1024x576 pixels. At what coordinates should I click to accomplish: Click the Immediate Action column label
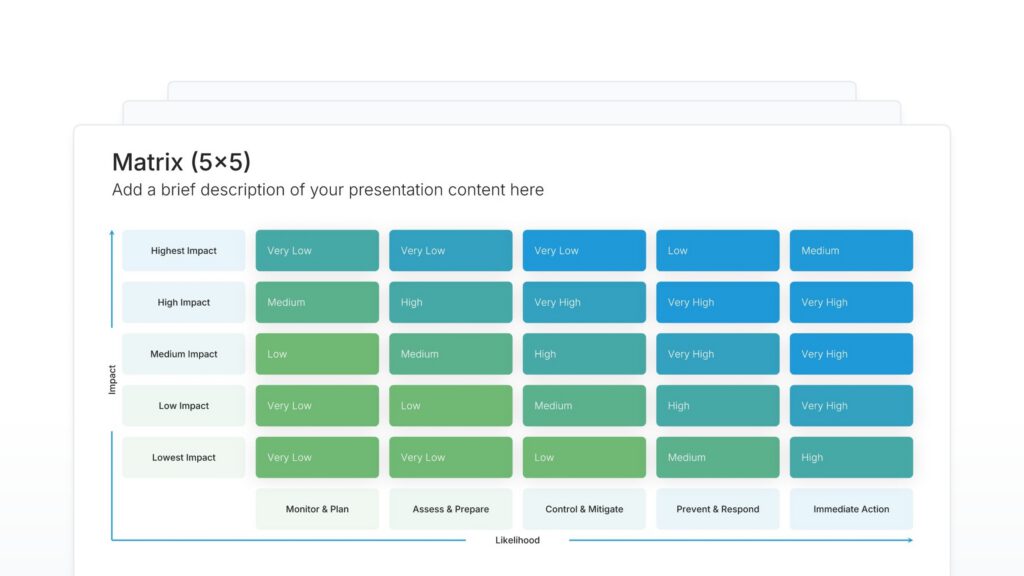[851, 509]
